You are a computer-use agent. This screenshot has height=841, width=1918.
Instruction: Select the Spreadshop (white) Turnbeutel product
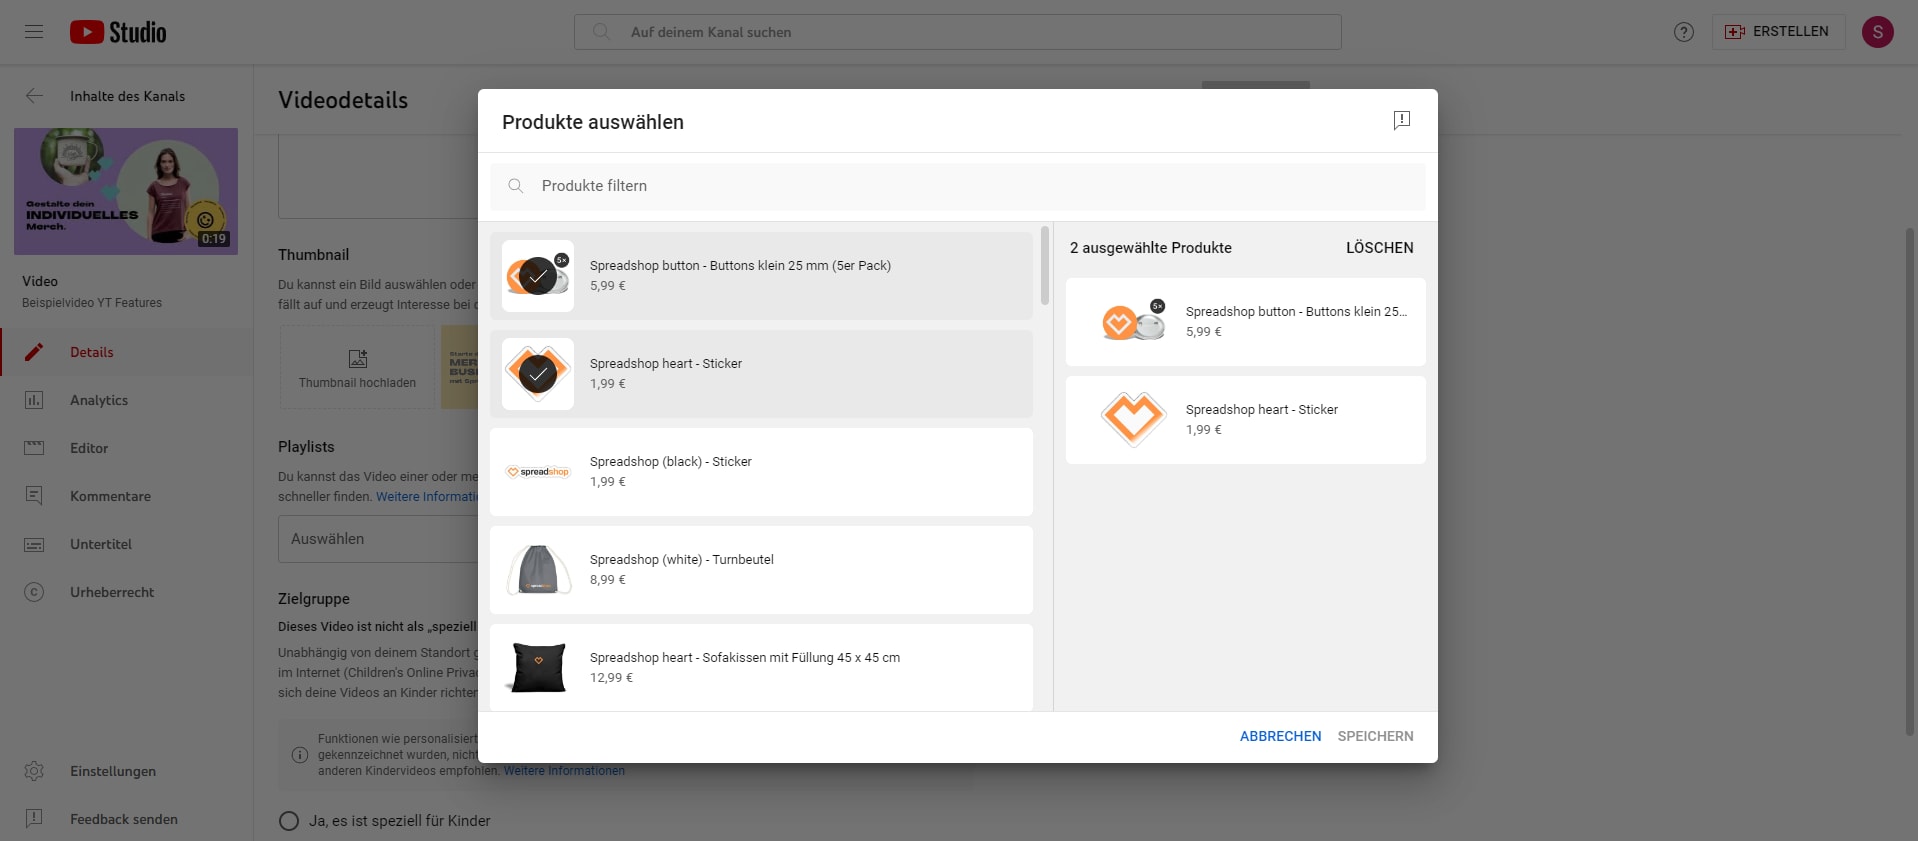click(760, 570)
